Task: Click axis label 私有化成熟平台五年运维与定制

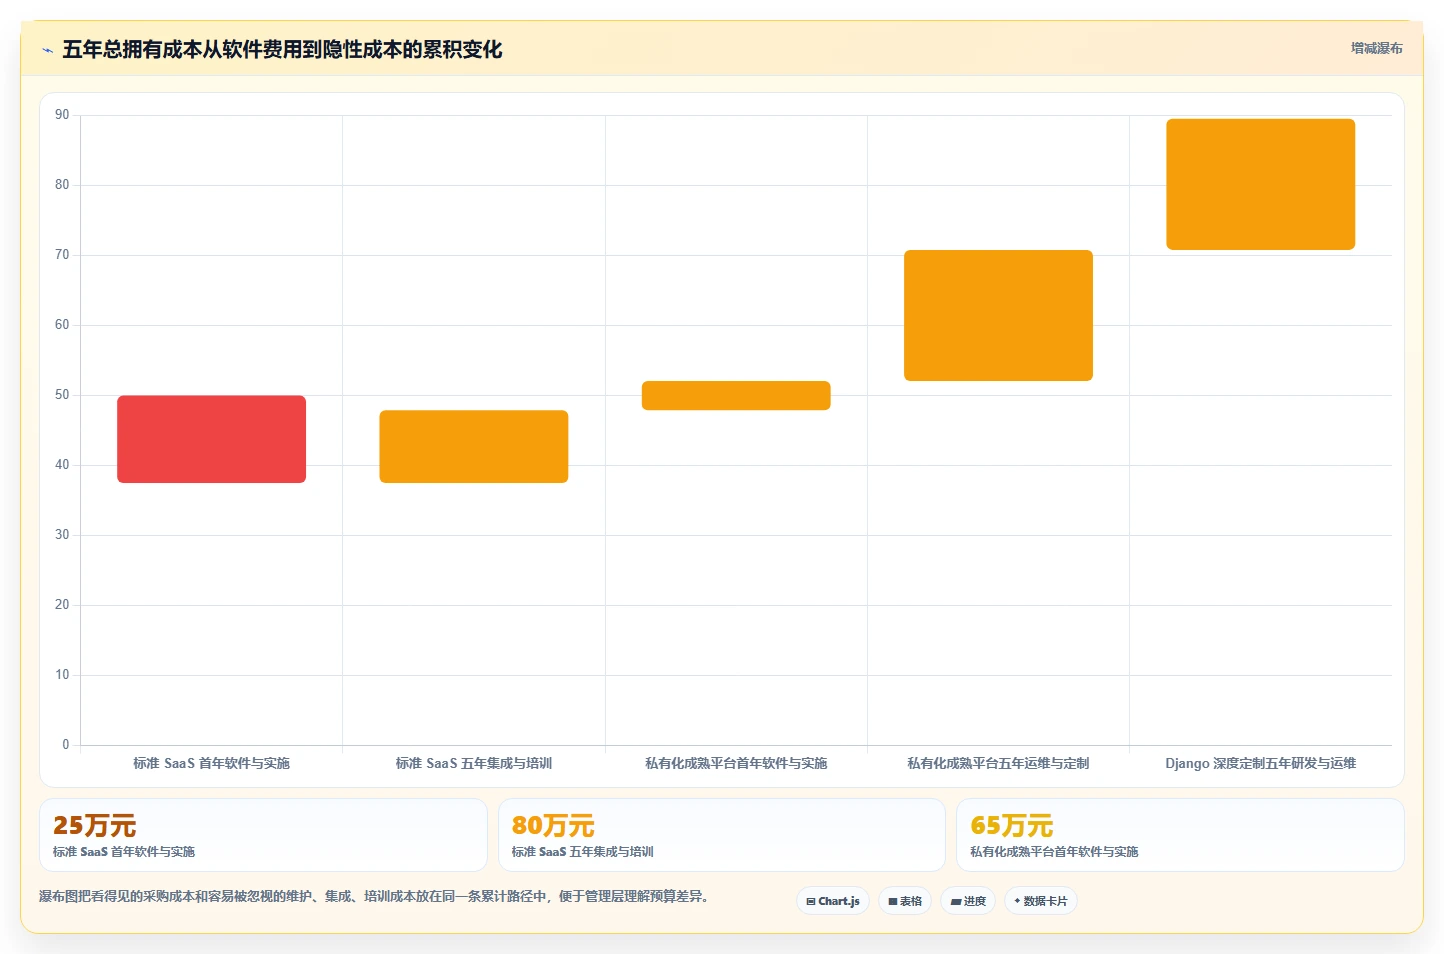Action: (x=998, y=763)
